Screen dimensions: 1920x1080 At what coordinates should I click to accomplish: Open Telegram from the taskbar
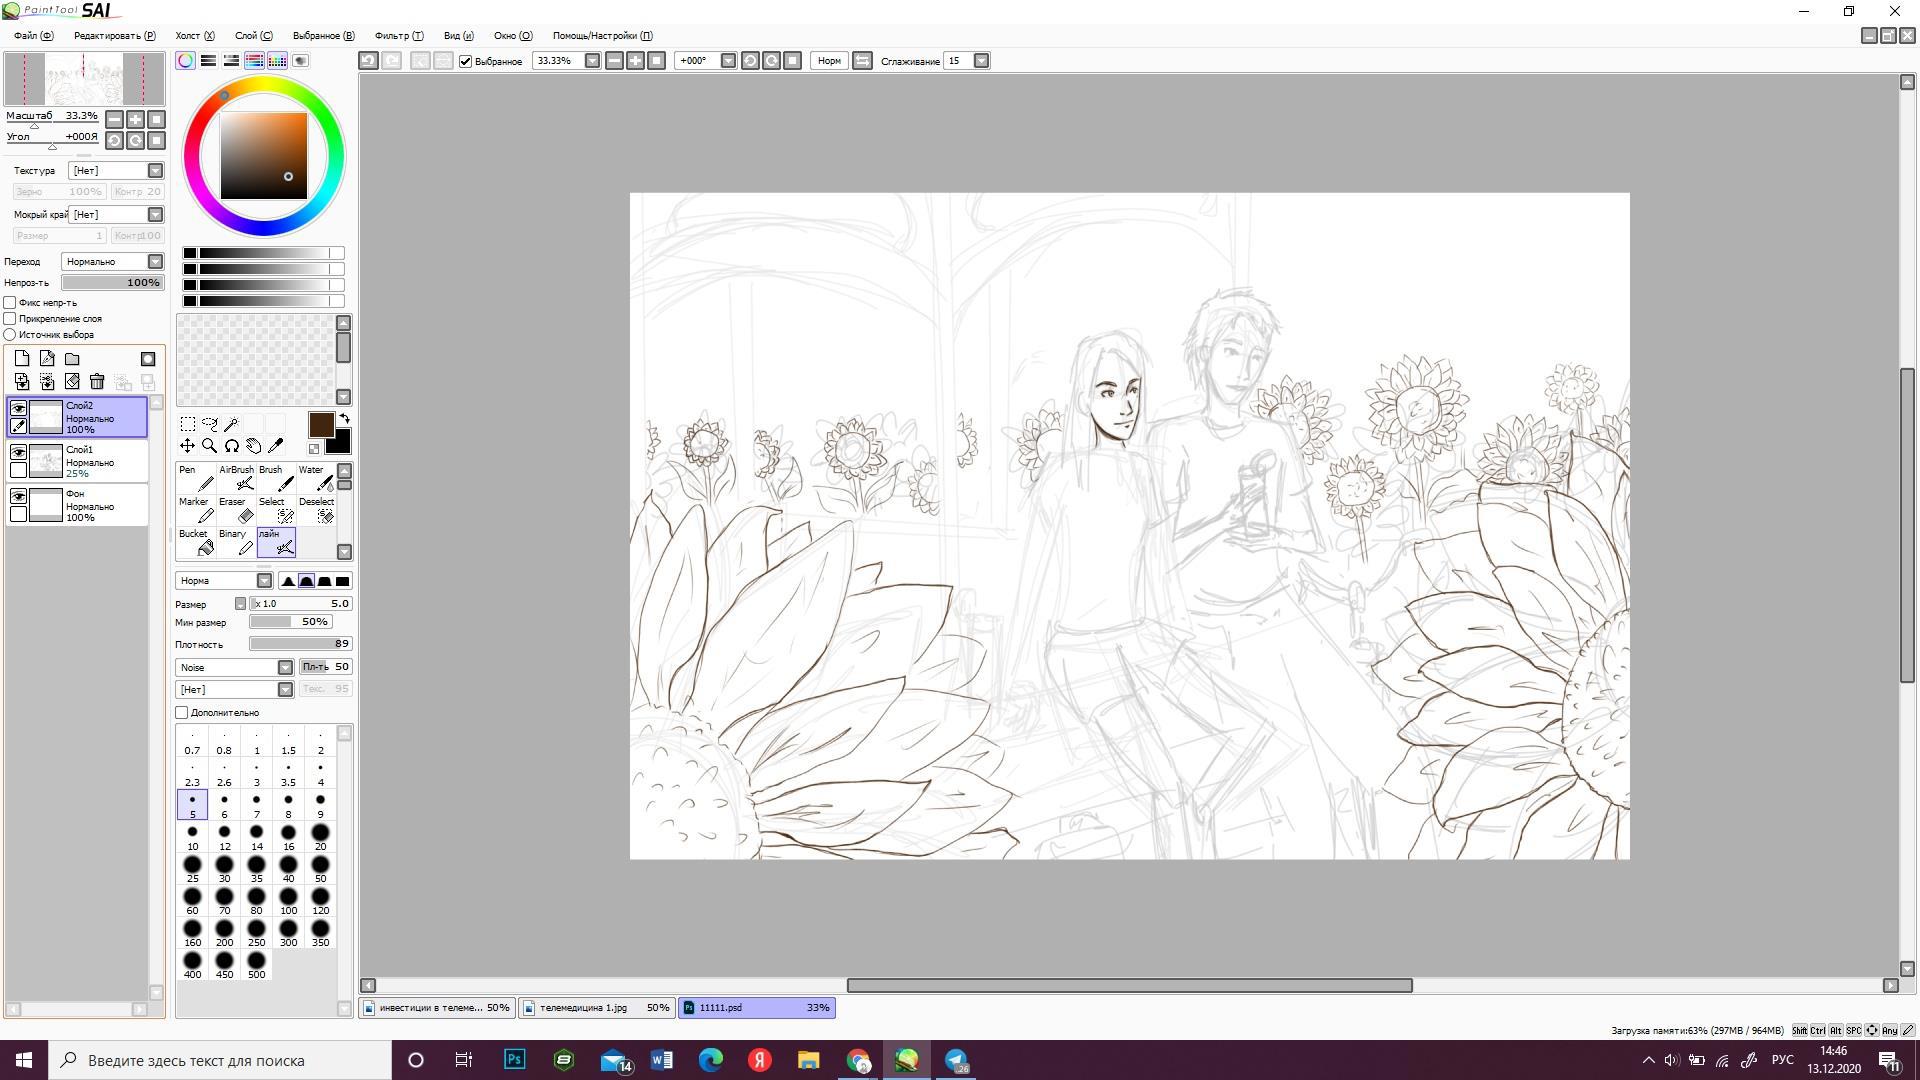click(956, 1060)
